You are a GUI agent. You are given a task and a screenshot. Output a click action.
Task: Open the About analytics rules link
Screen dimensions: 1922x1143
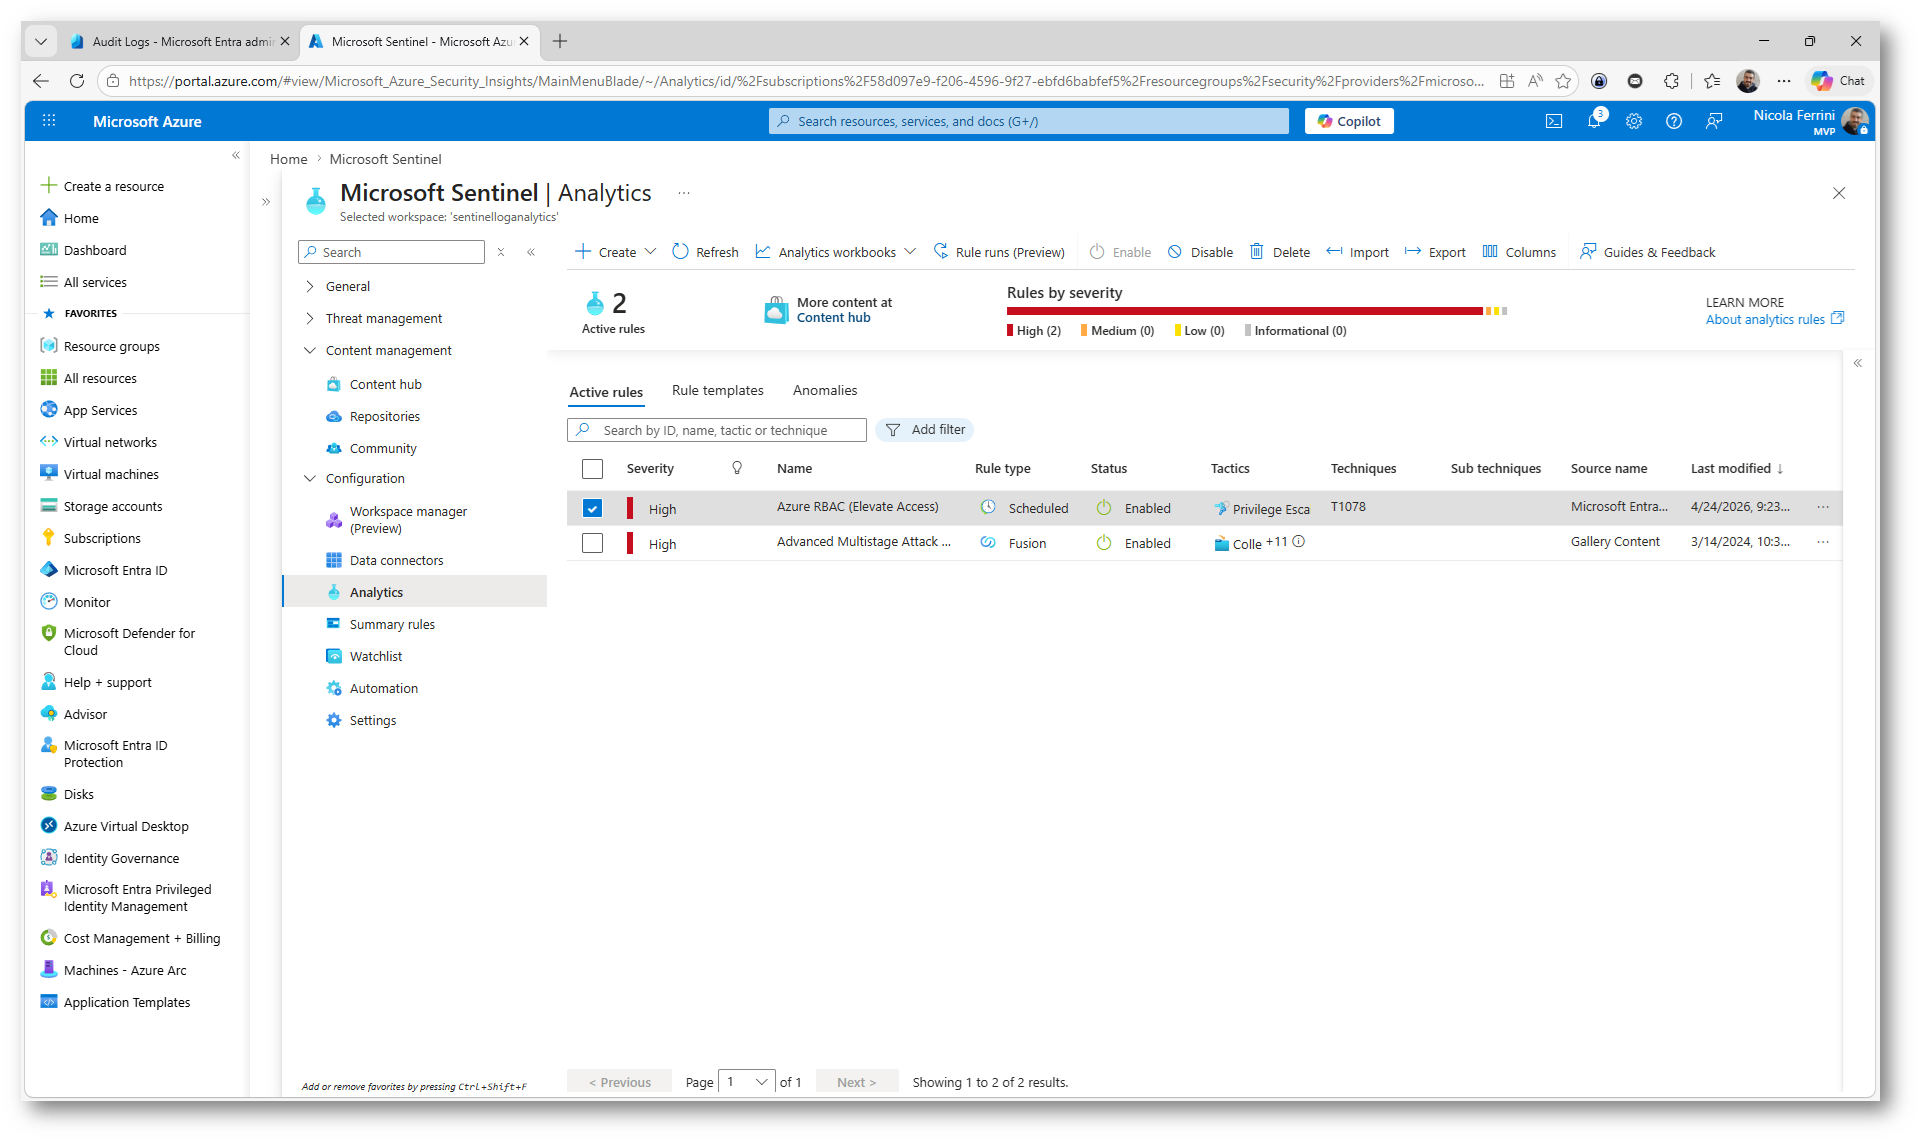coord(1765,319)
